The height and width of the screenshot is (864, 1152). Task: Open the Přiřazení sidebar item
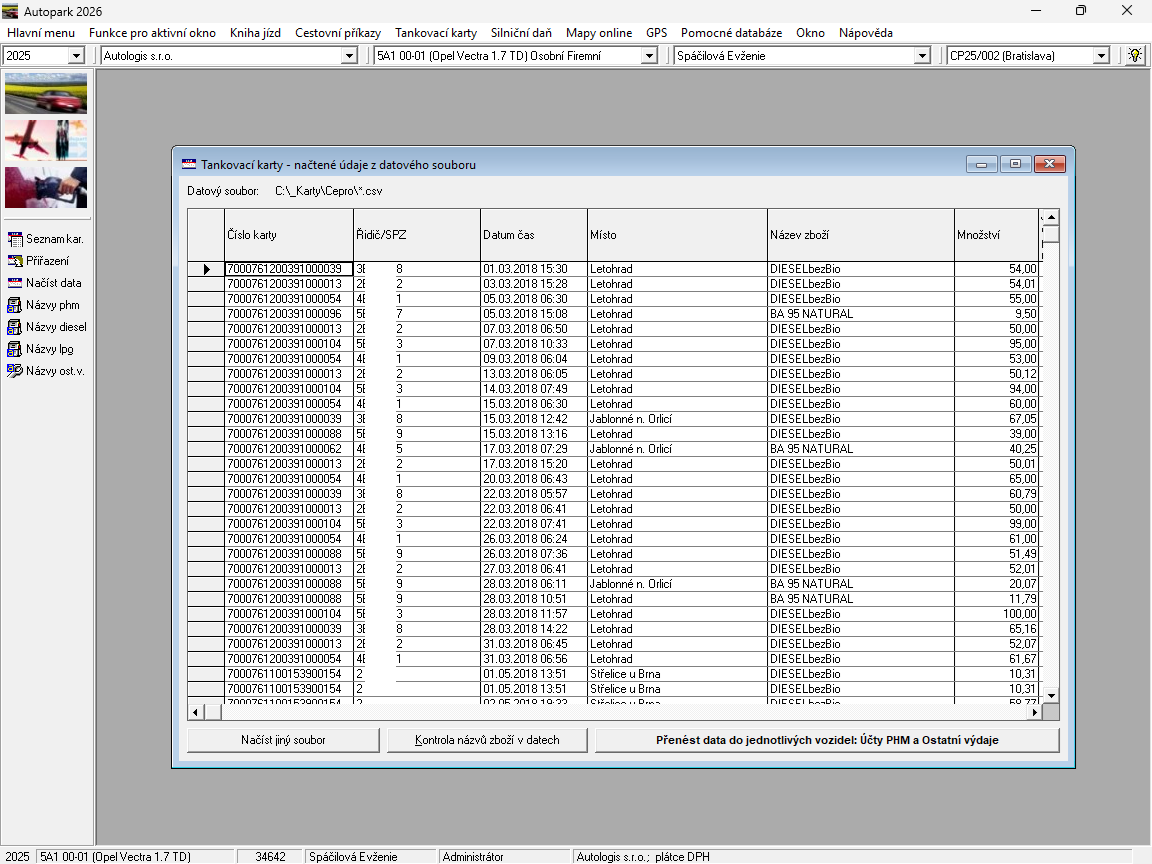[x=15, y=261]
